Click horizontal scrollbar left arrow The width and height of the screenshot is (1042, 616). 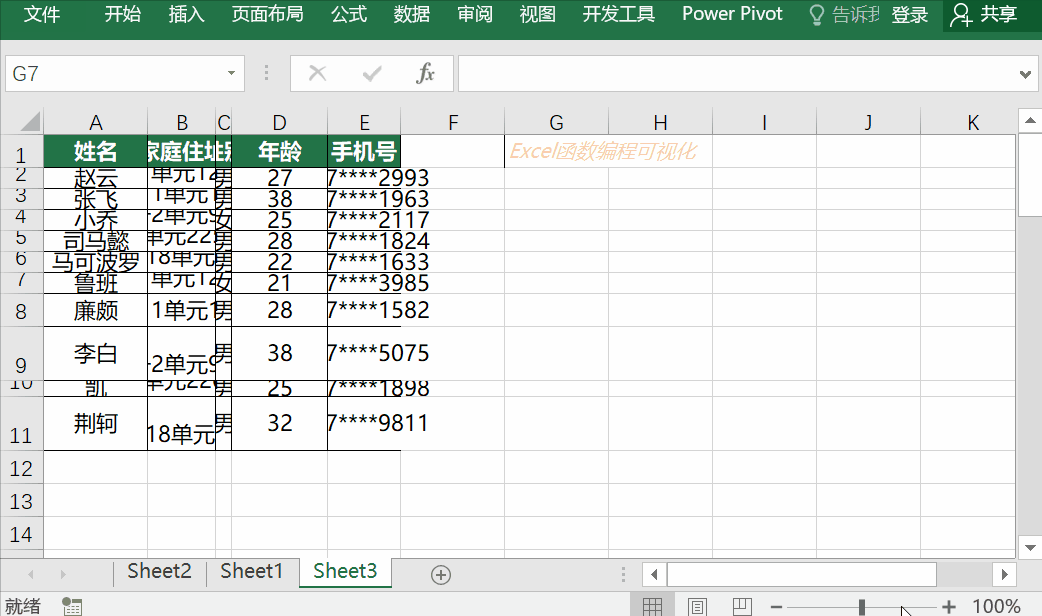pos(655,574)
